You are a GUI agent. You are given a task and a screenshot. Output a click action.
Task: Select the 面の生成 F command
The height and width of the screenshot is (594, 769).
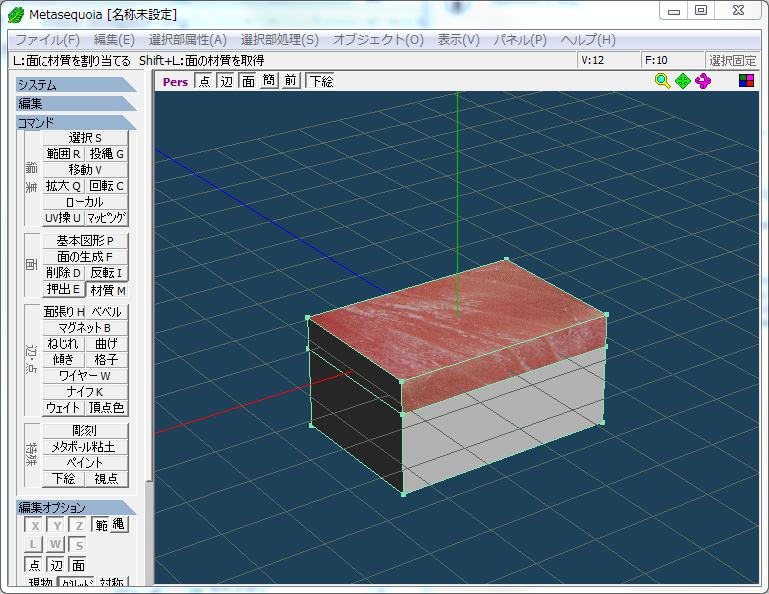click(85, 257)
